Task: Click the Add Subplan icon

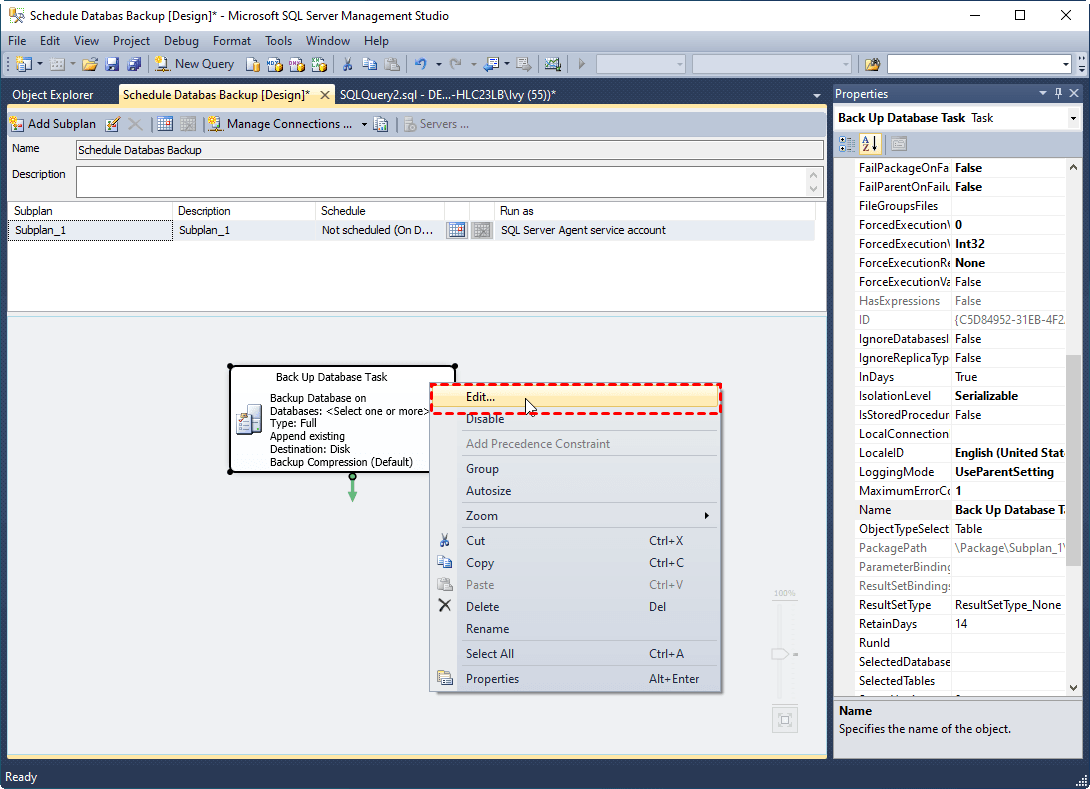Action: tap(17, 124)
